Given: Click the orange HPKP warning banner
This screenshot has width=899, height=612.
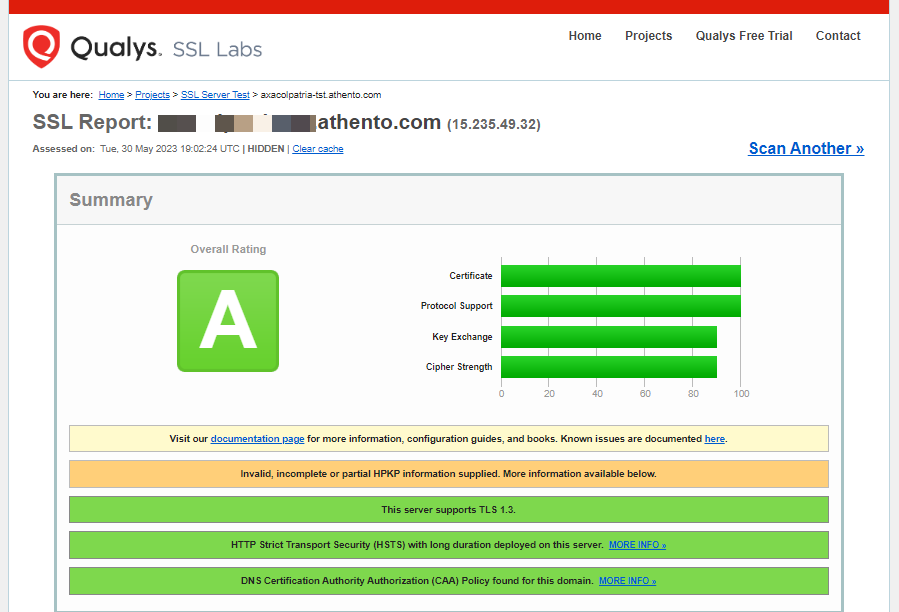Looking at the screenshot, I should tap(448, 474).
